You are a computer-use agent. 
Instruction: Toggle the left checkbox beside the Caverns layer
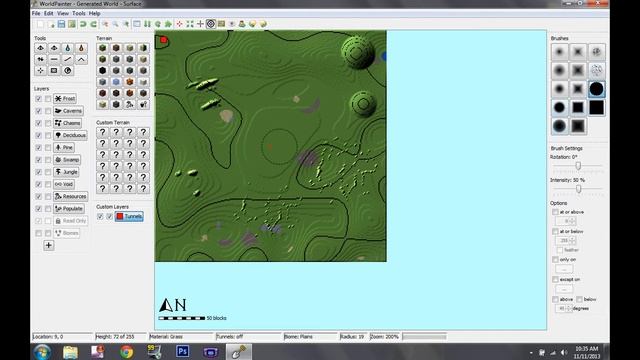(38, 111)
